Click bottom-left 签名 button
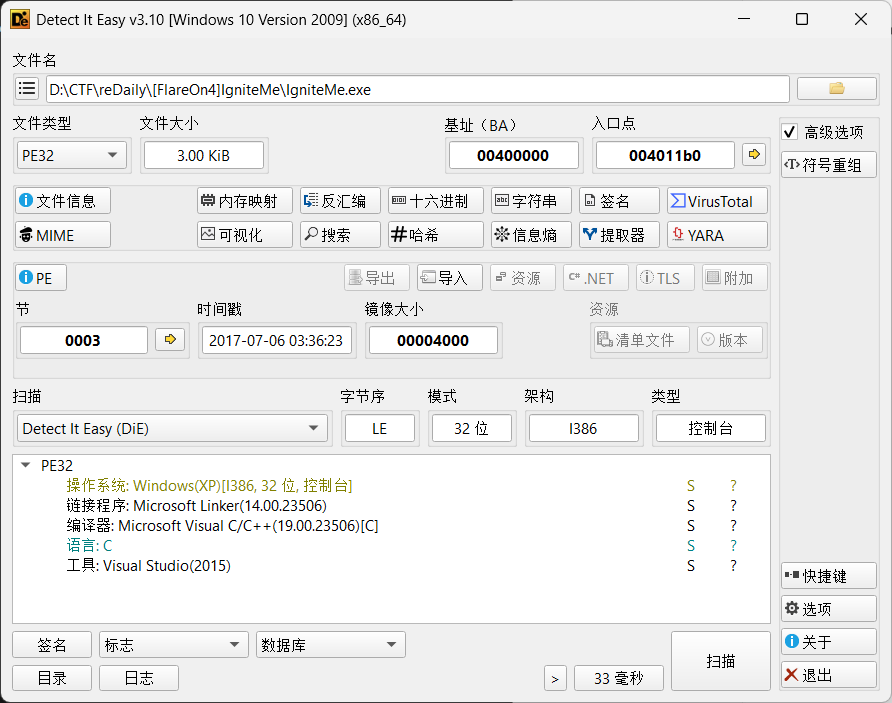Screen dimensions: 892x703 52,644
